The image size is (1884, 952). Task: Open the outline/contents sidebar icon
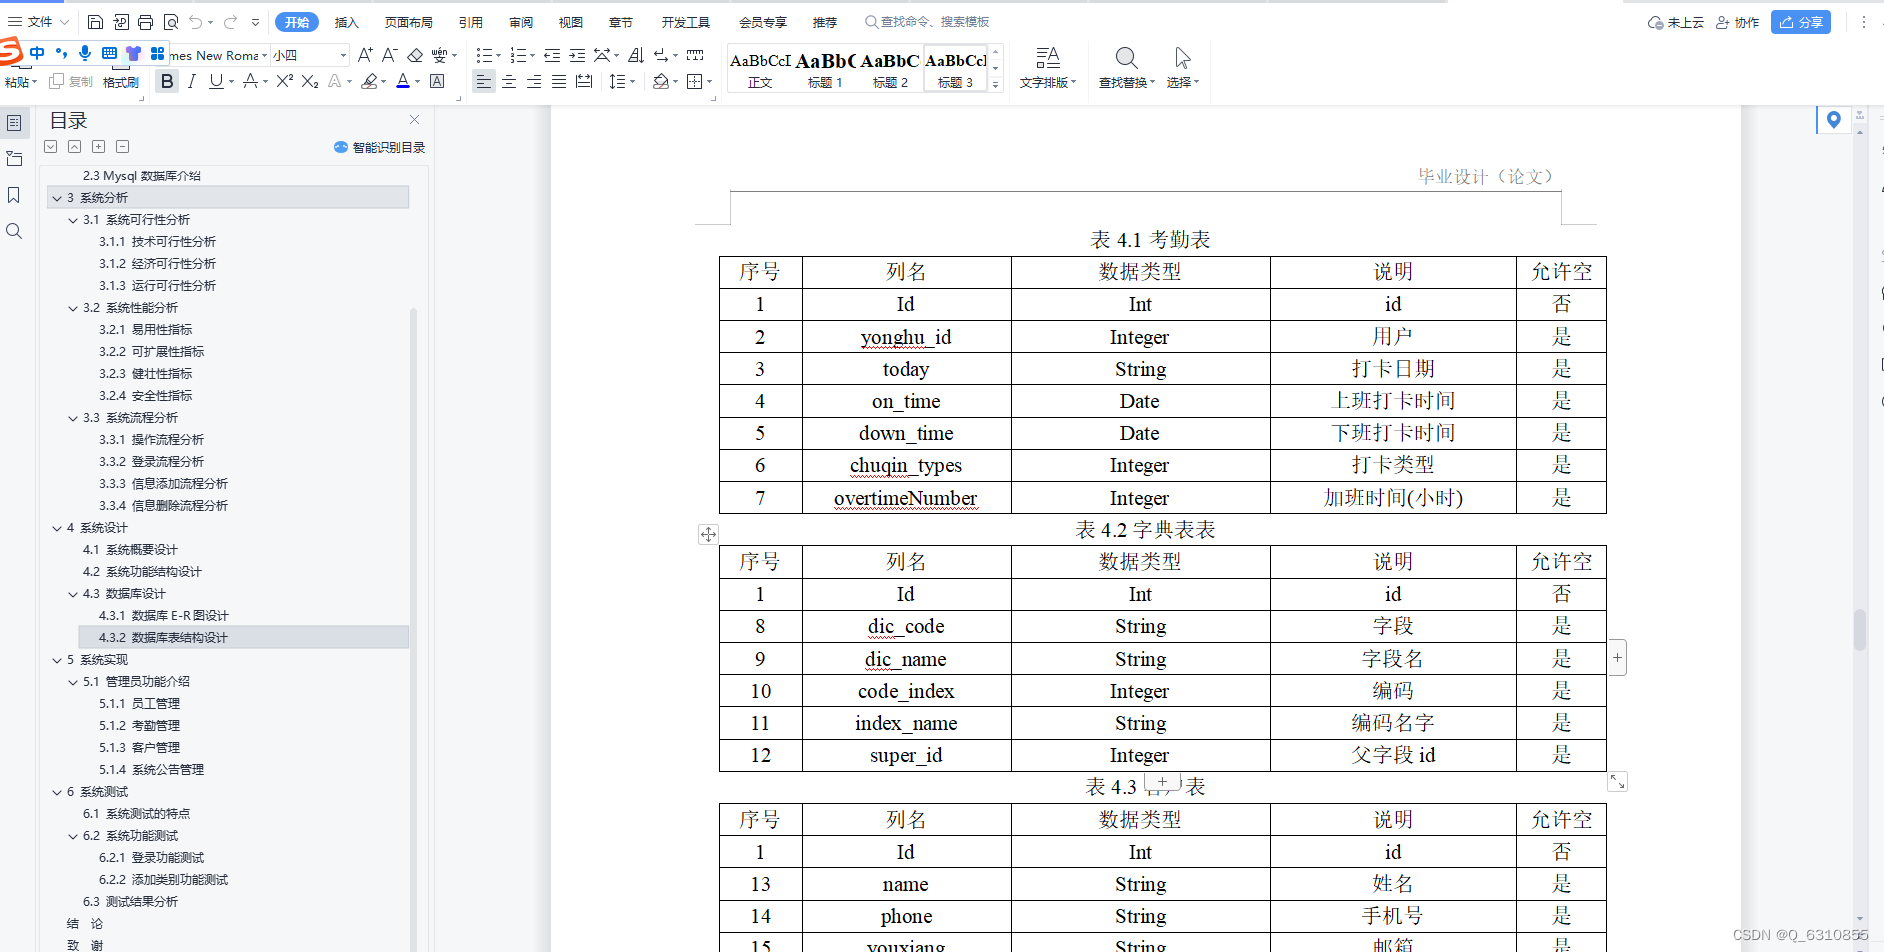[x=14, y=123]
